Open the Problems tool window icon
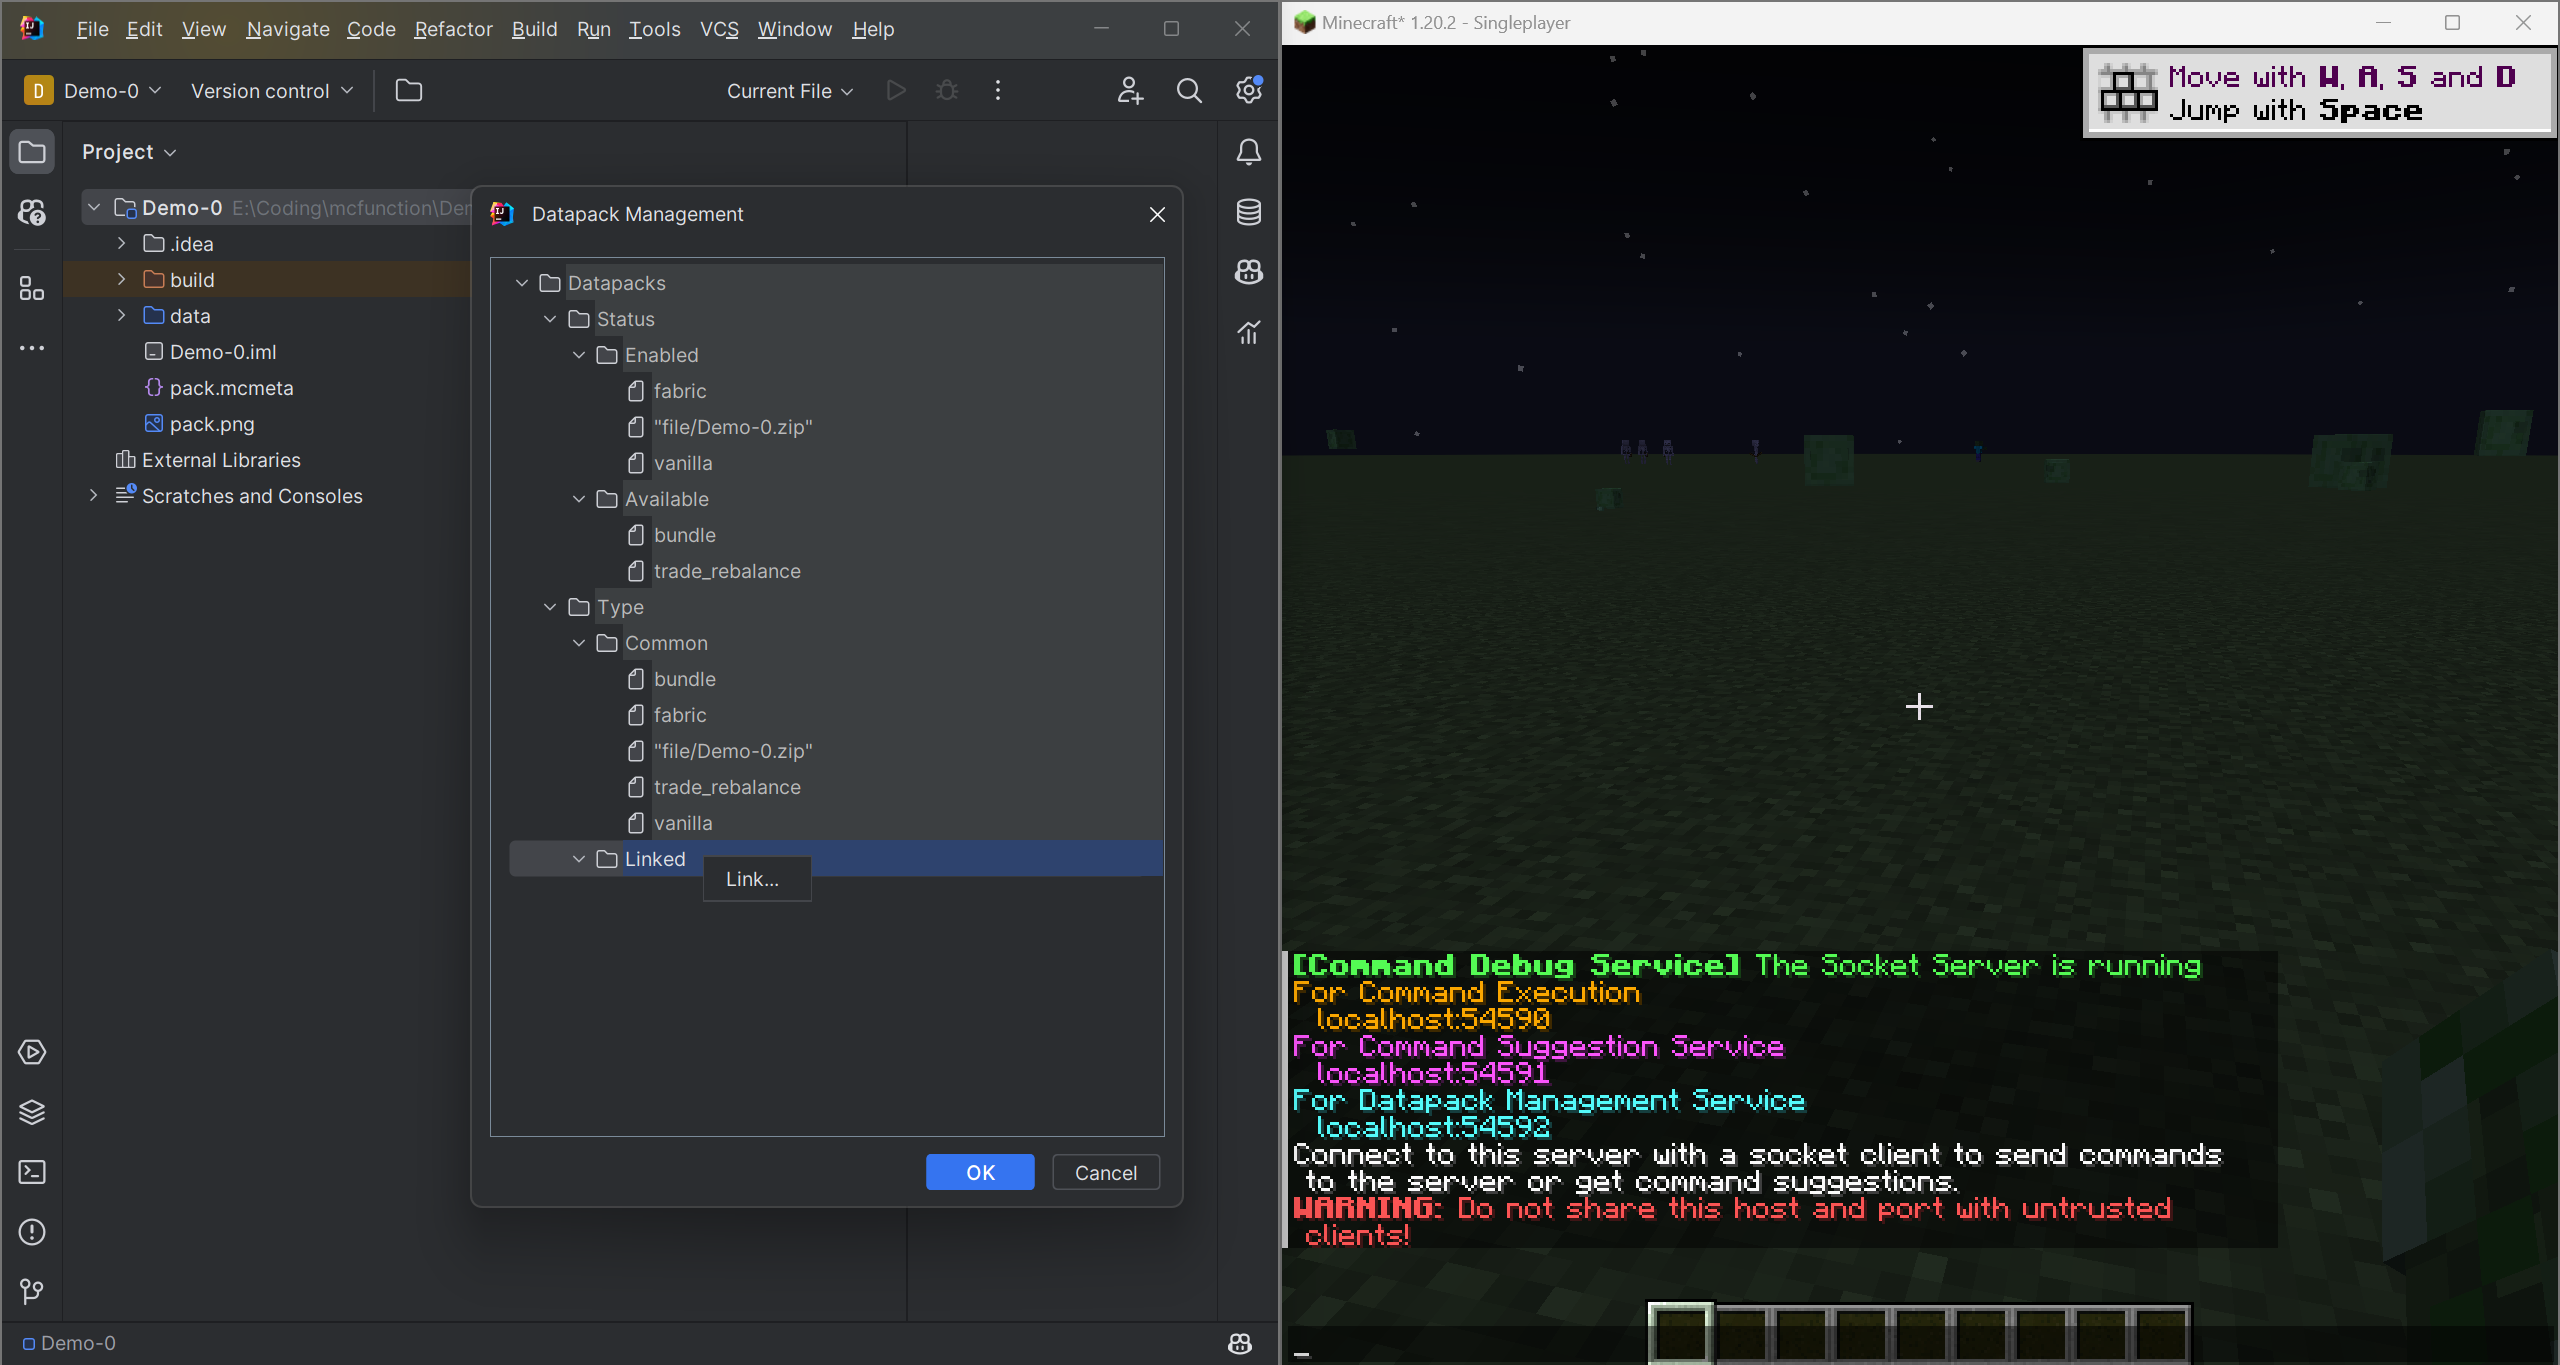The width and height of the screenshot is (2560, 1365). (x=32, y=1232)
